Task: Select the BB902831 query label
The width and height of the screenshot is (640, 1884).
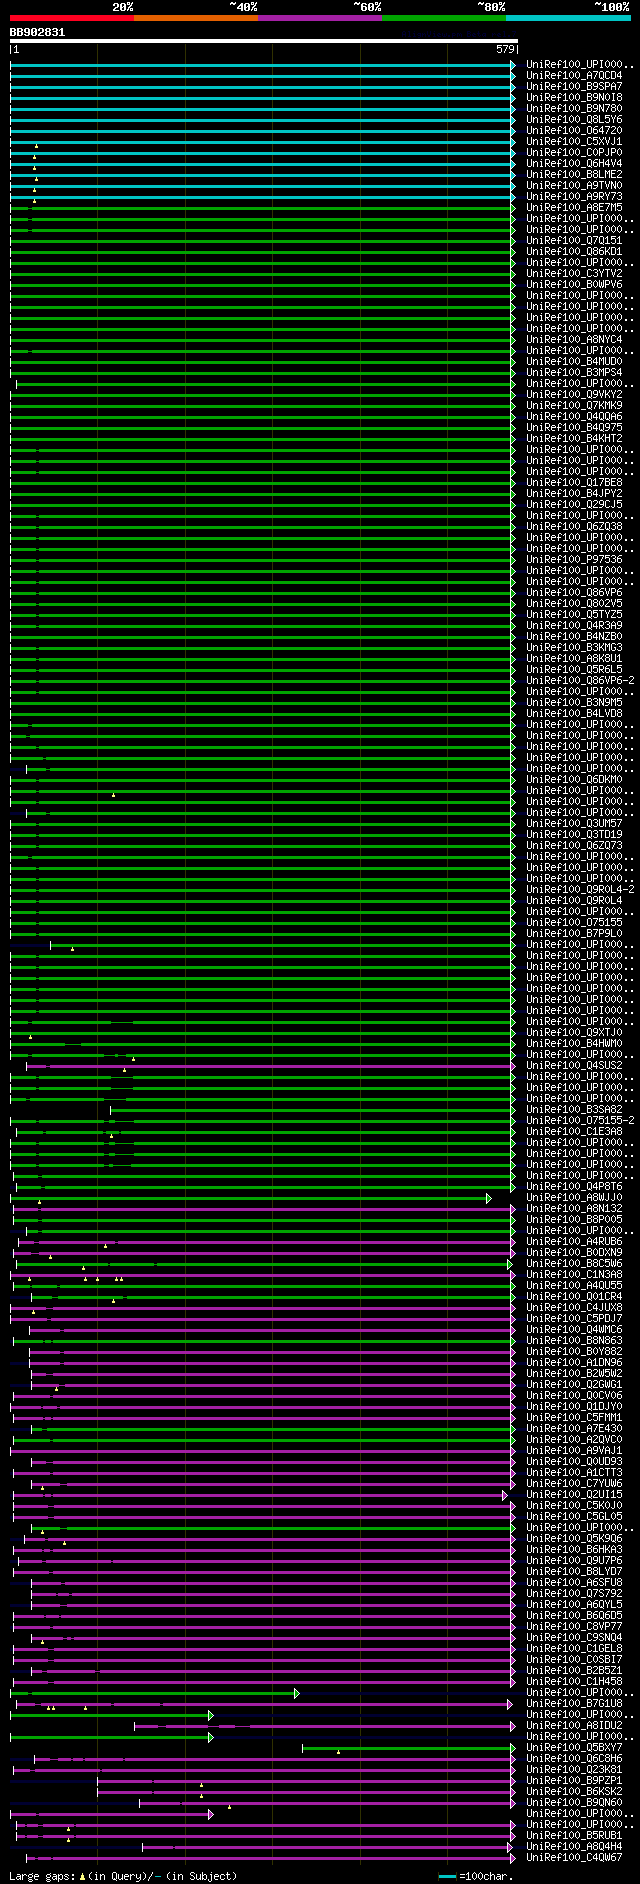Action: pos(37,32)
